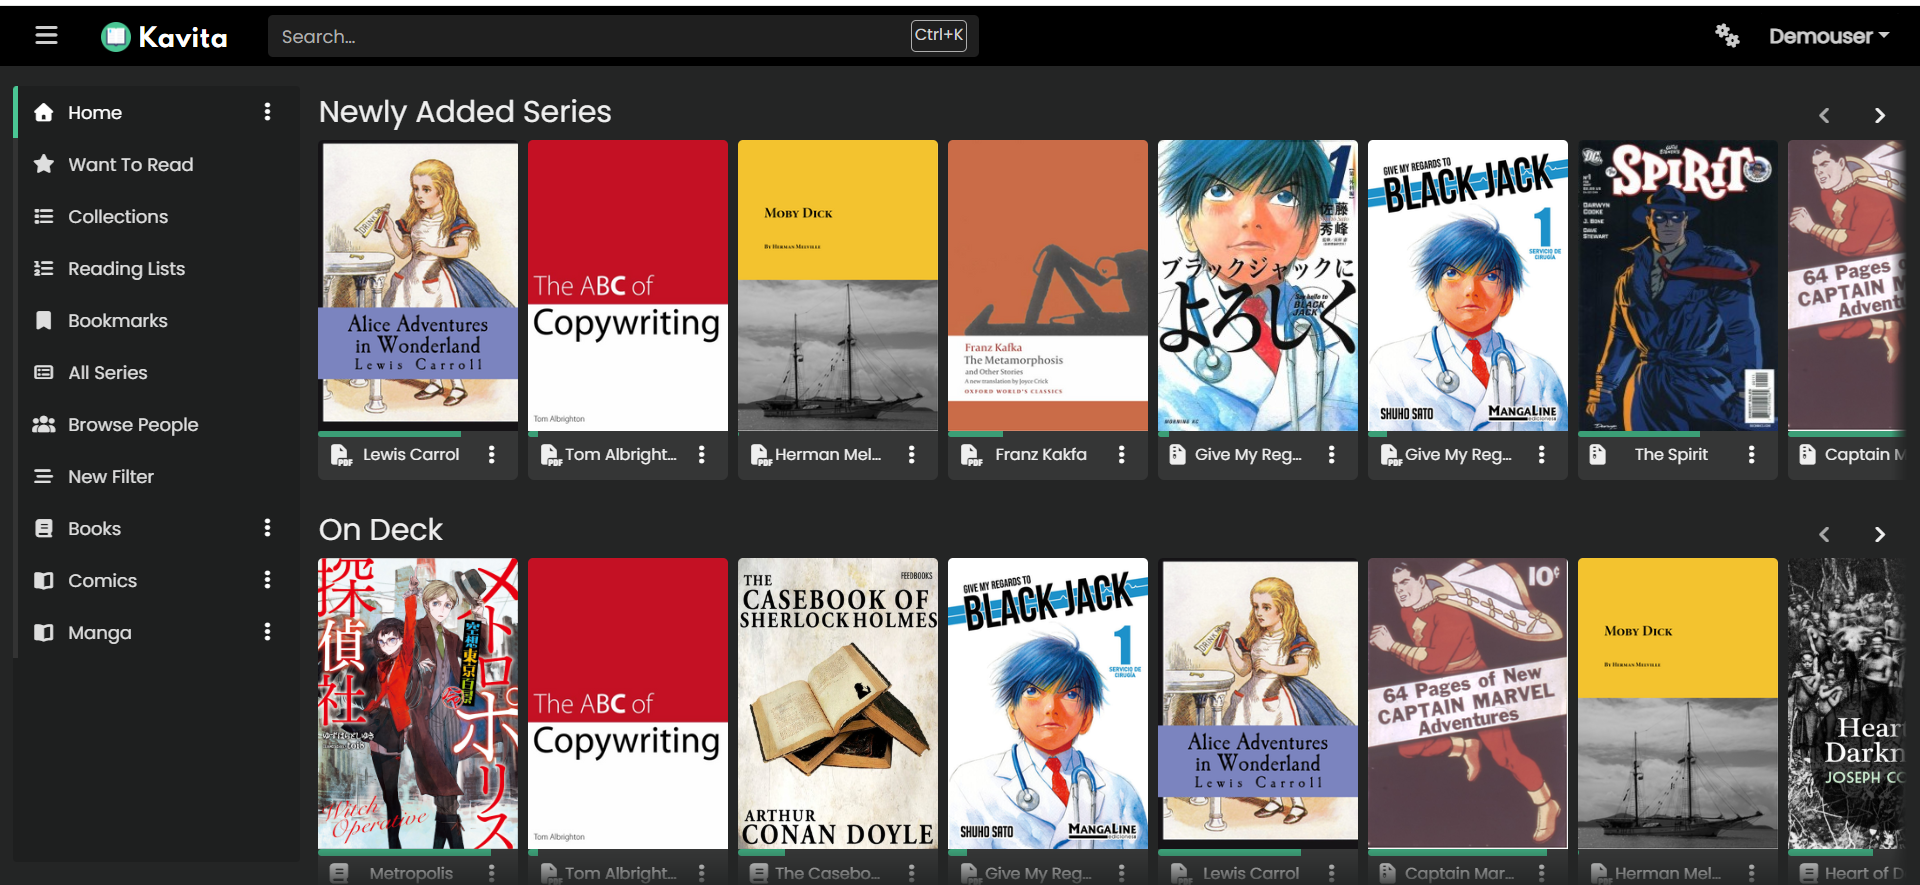Image resolution: width=1920 pixels, height=885 pixels.
Task: Open Moby Dick cover in Newly Added
Action: (x=838, y=286)
